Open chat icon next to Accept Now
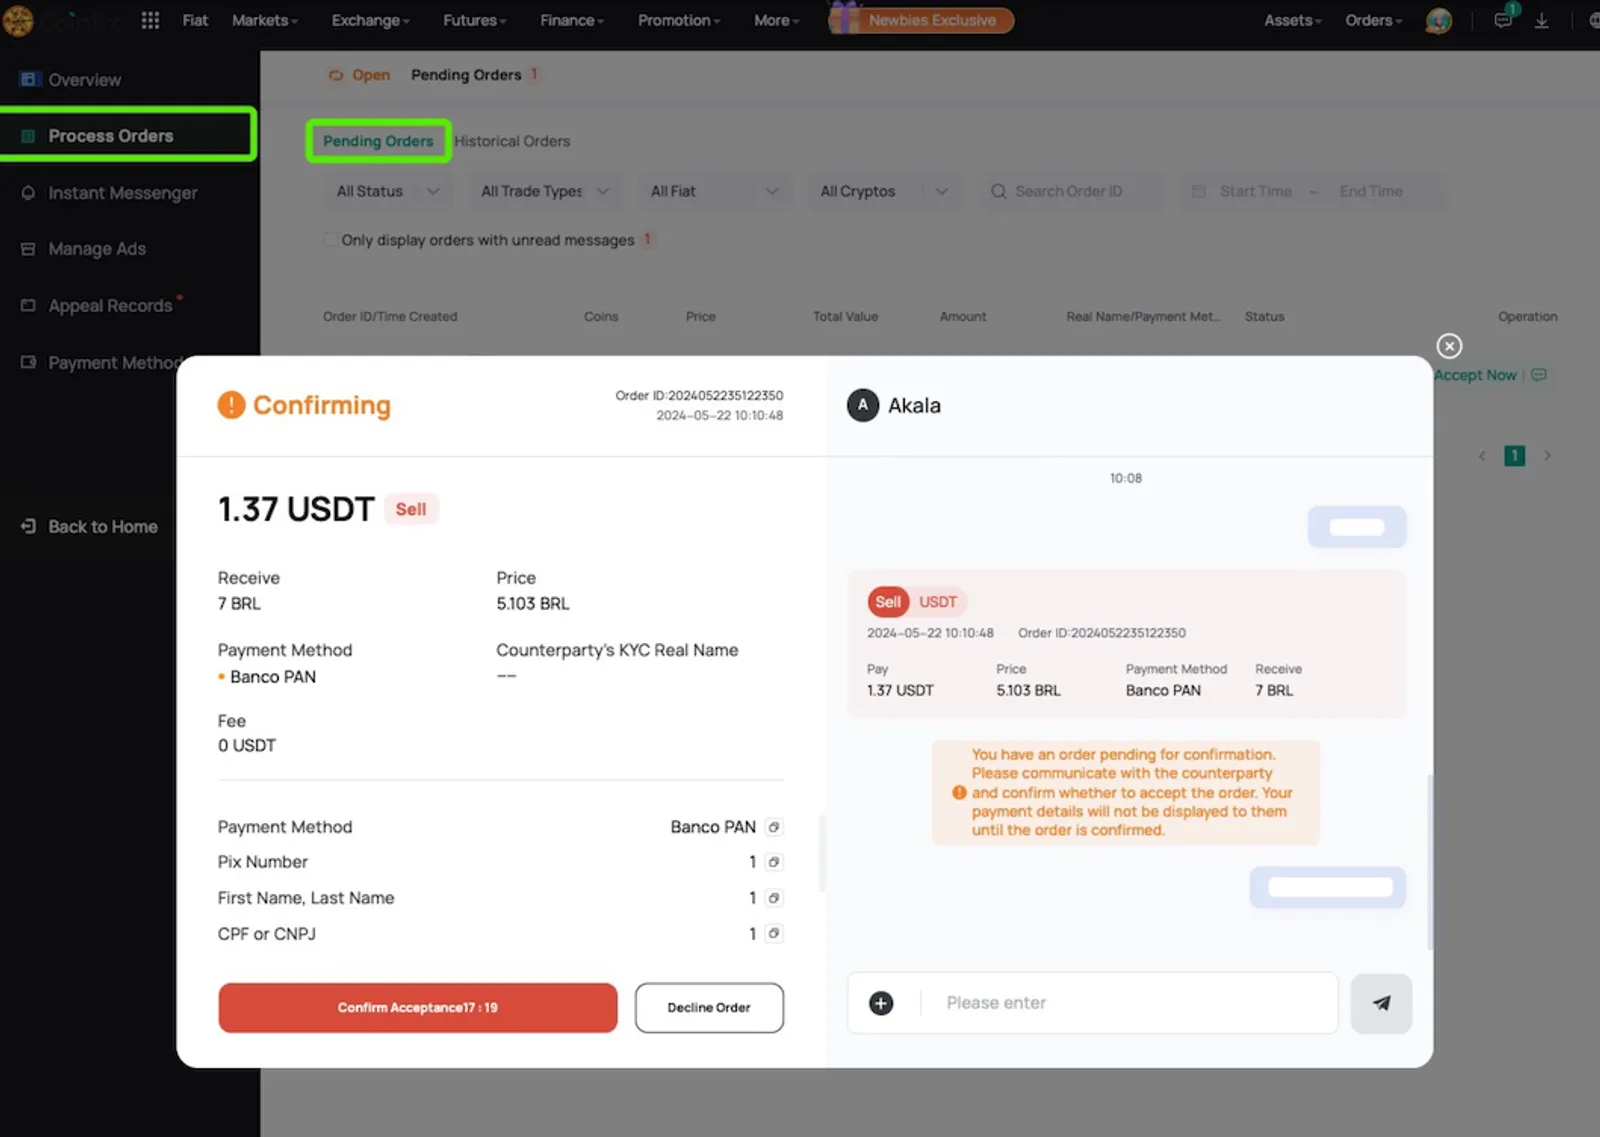 (1539, 375)
